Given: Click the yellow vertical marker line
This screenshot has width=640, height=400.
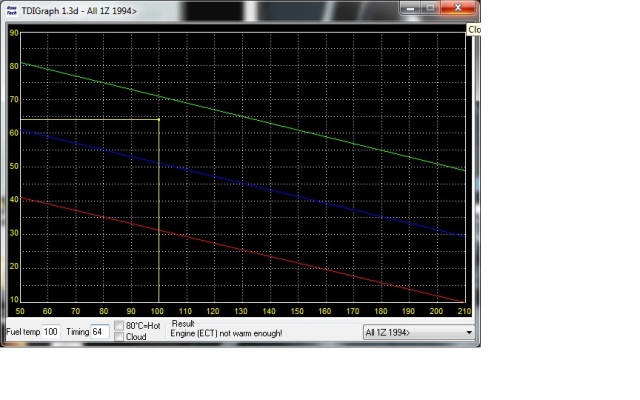Looking at the screenshot, I should pos(160,220).
